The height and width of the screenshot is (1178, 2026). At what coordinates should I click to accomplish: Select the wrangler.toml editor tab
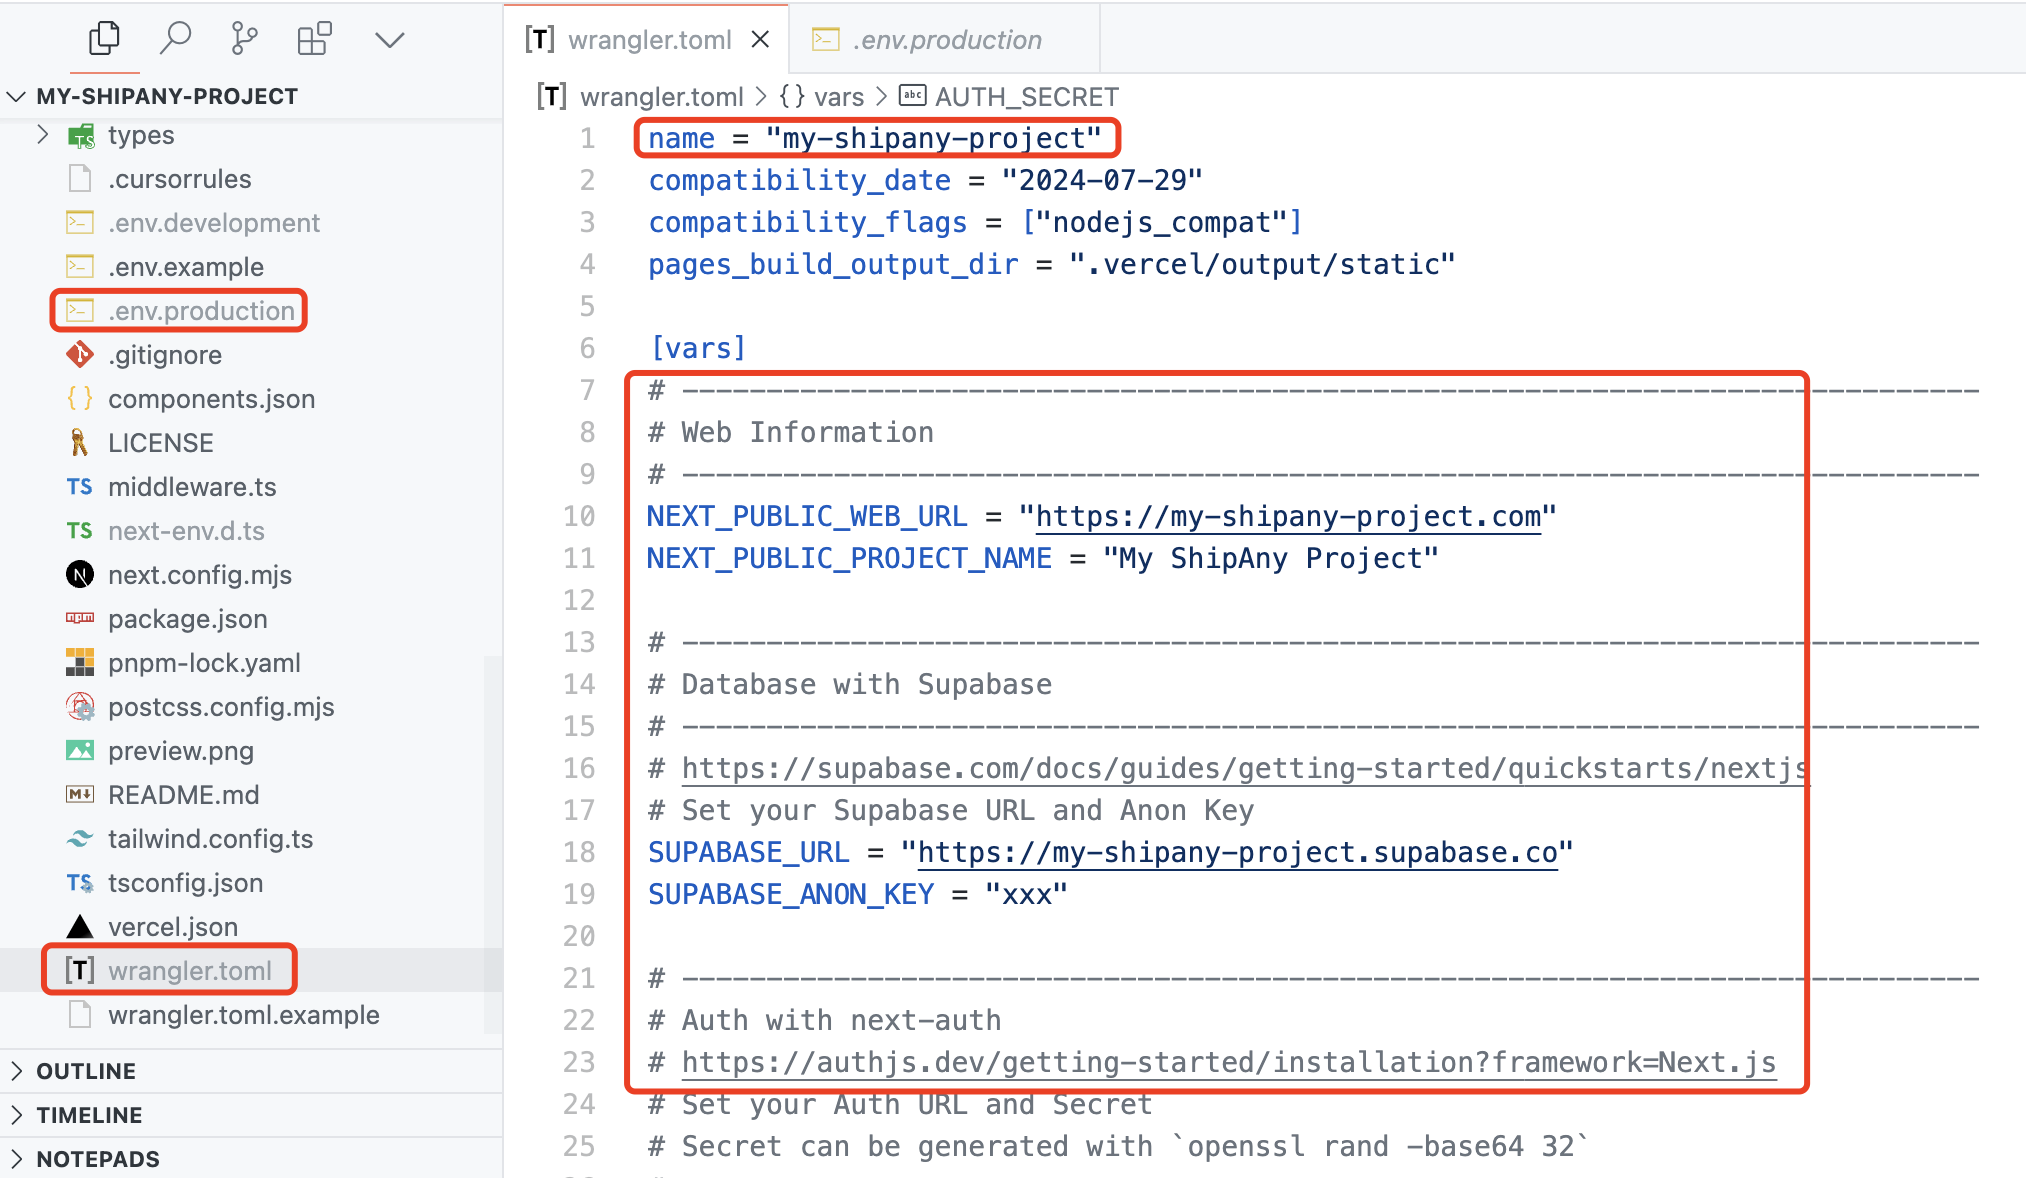tap(648, 40)
